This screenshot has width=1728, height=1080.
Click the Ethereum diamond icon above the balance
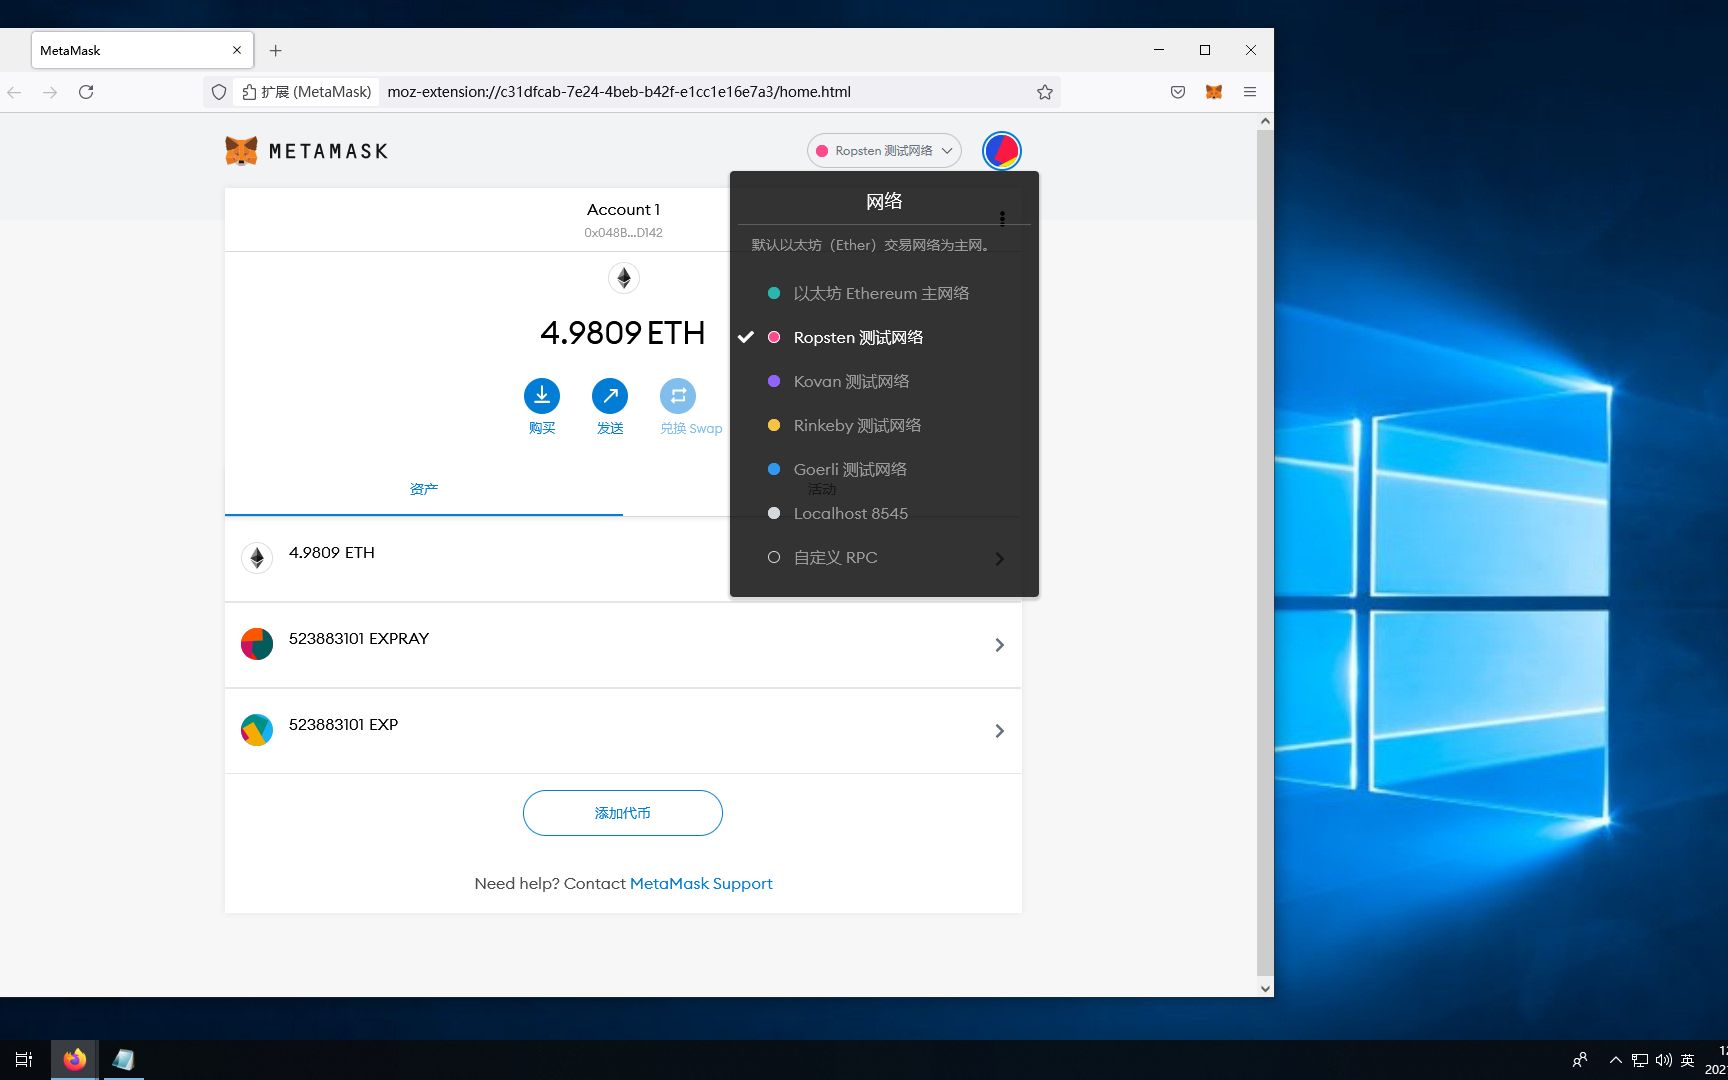click(624, 278)
